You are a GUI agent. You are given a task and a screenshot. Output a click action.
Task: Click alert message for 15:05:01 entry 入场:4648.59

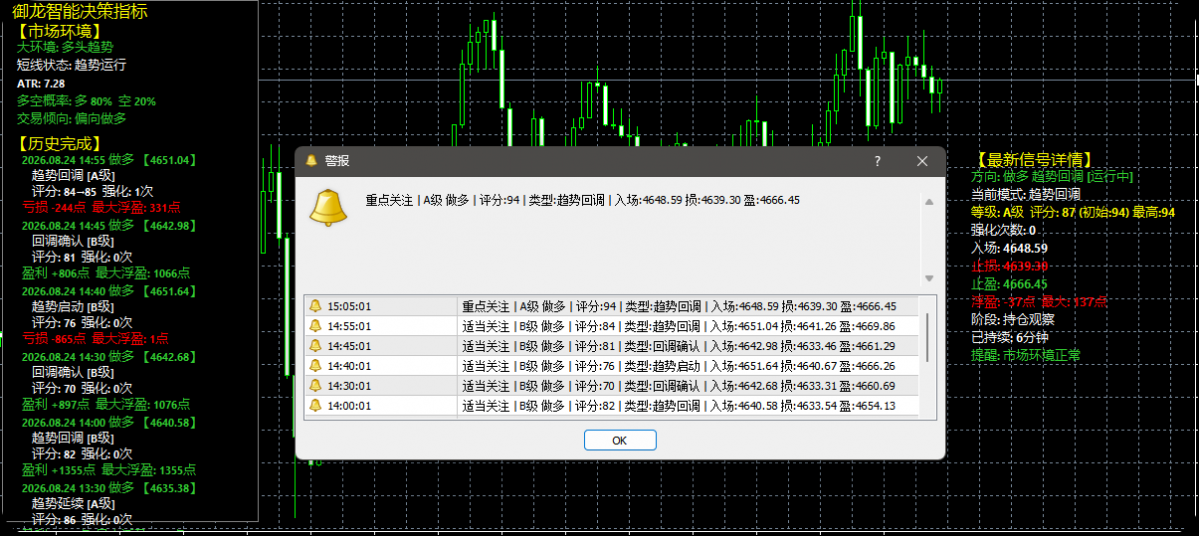678,306
